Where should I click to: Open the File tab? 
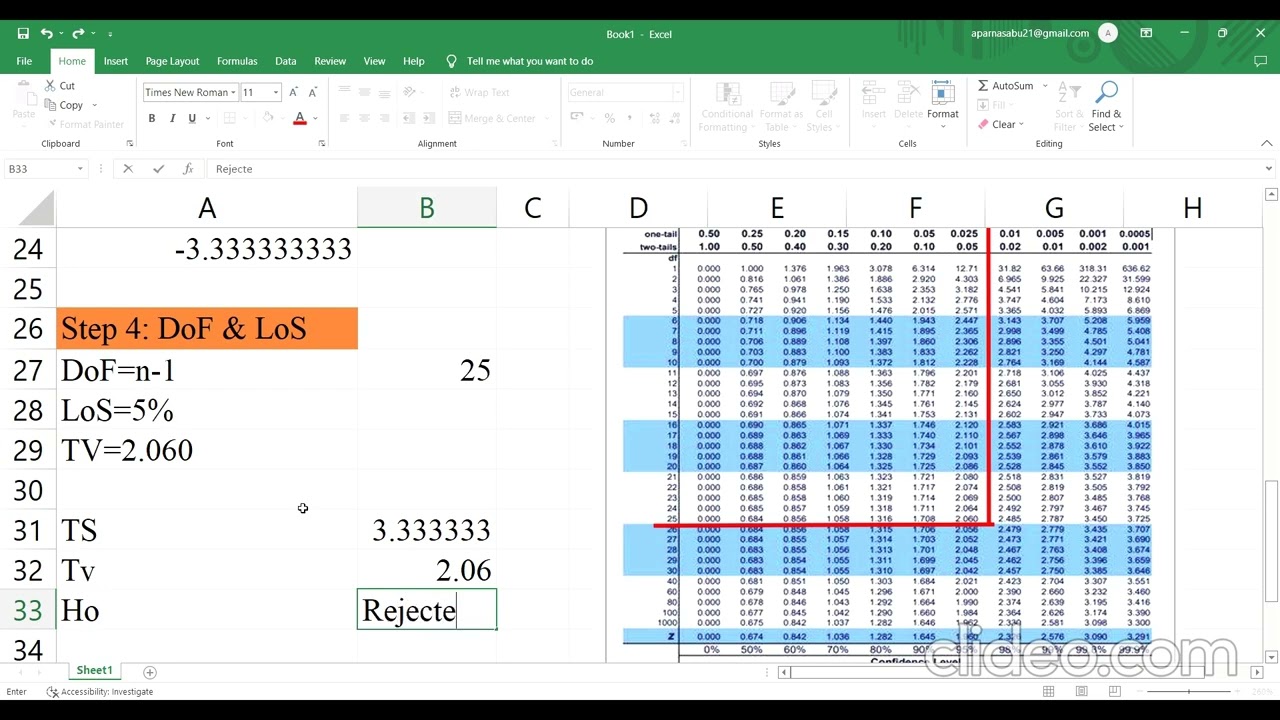pyautogui.click(x=24, y=61)
